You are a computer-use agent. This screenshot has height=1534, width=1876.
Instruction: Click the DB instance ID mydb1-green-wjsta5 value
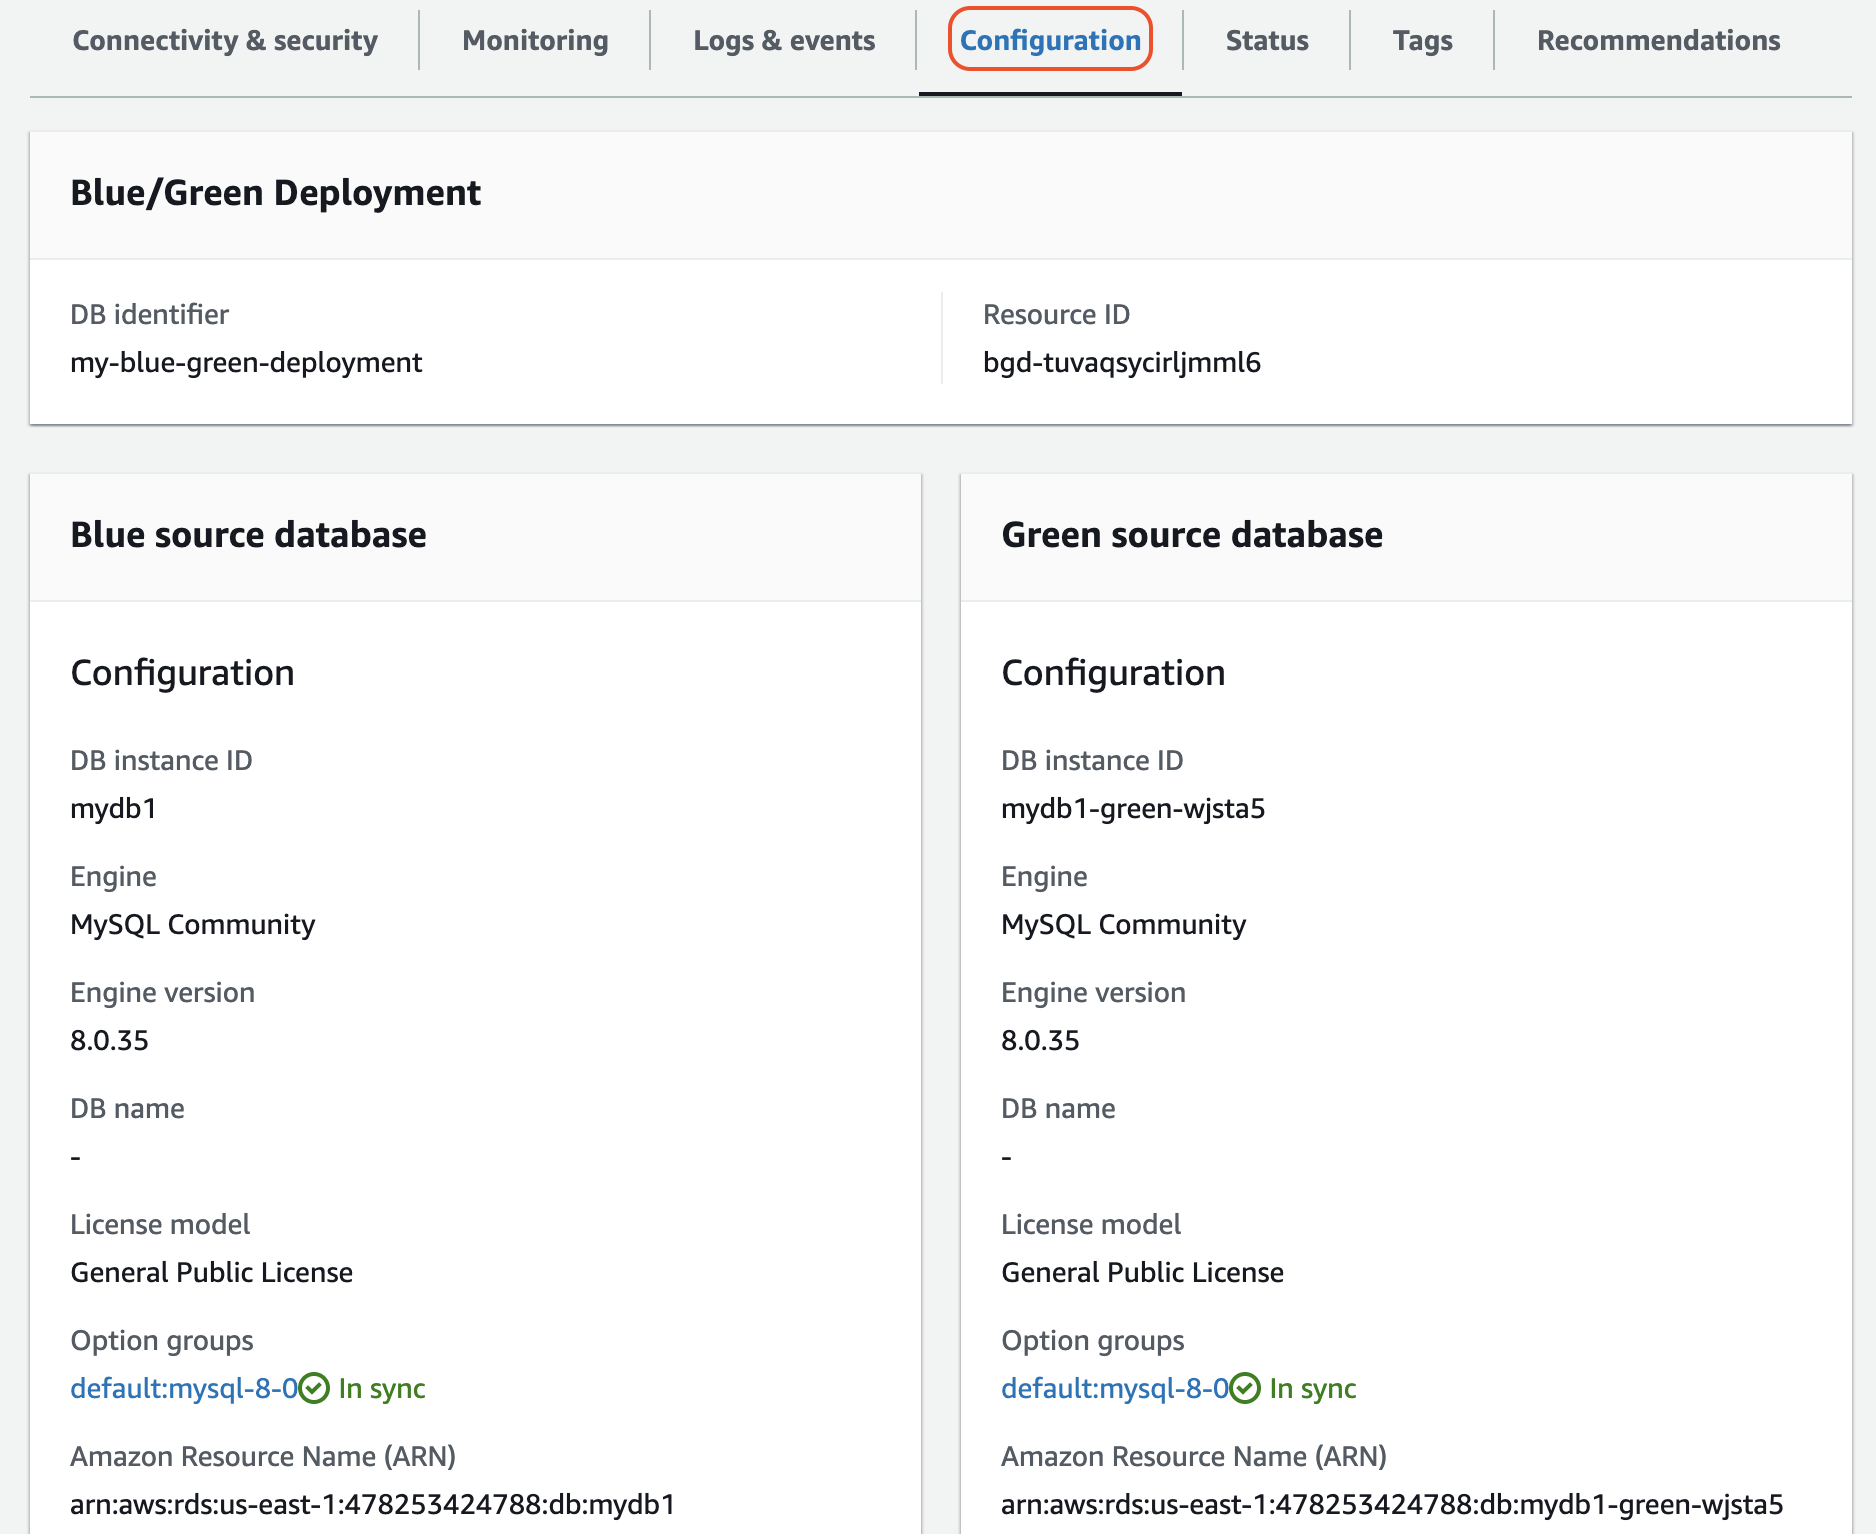(x=1133, y=808)
